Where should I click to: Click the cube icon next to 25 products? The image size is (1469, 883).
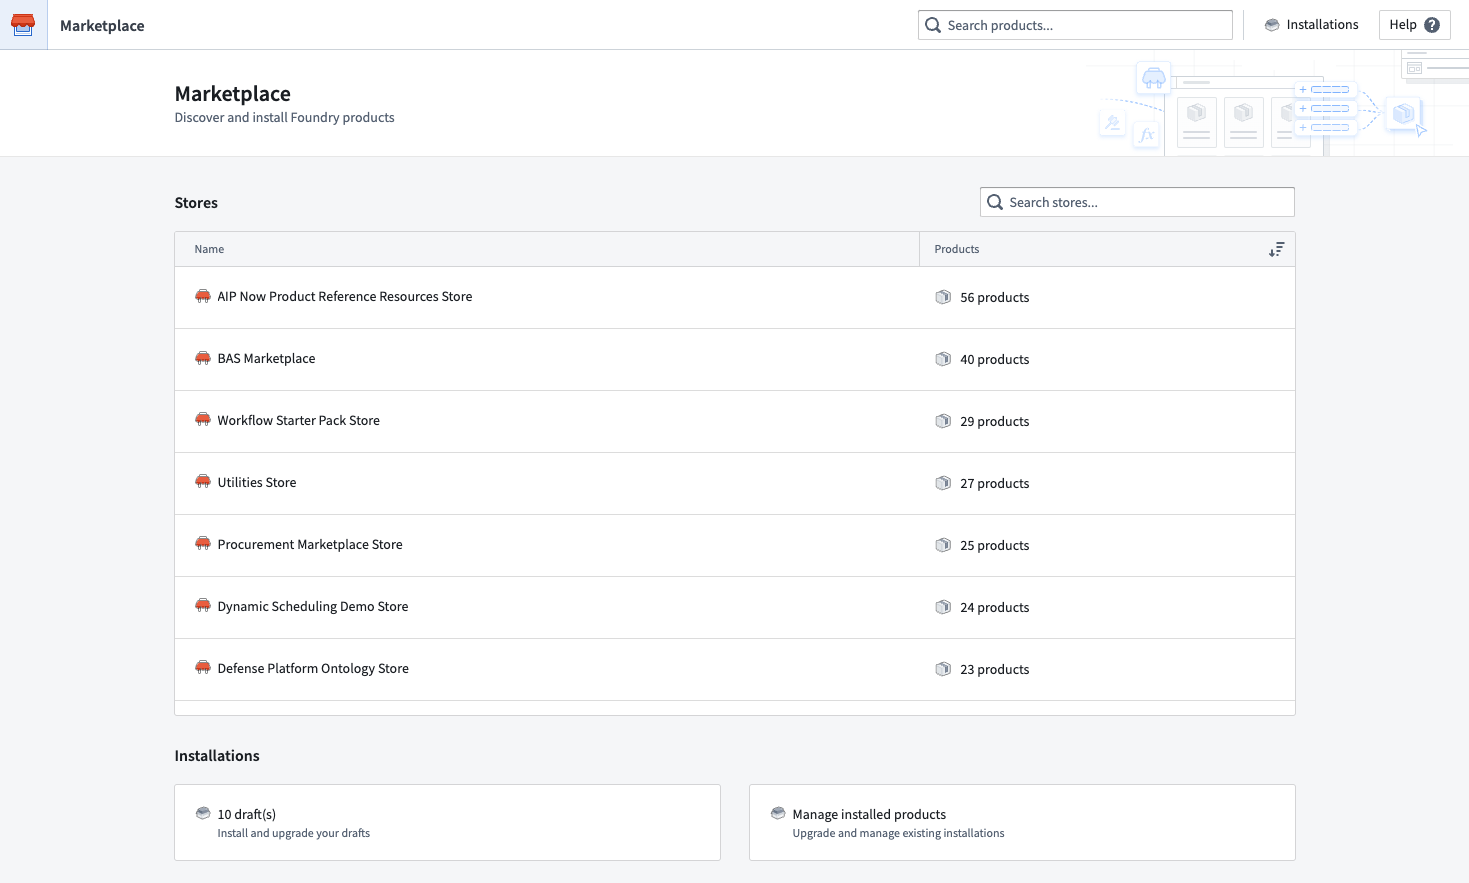[x=943, y=545]
